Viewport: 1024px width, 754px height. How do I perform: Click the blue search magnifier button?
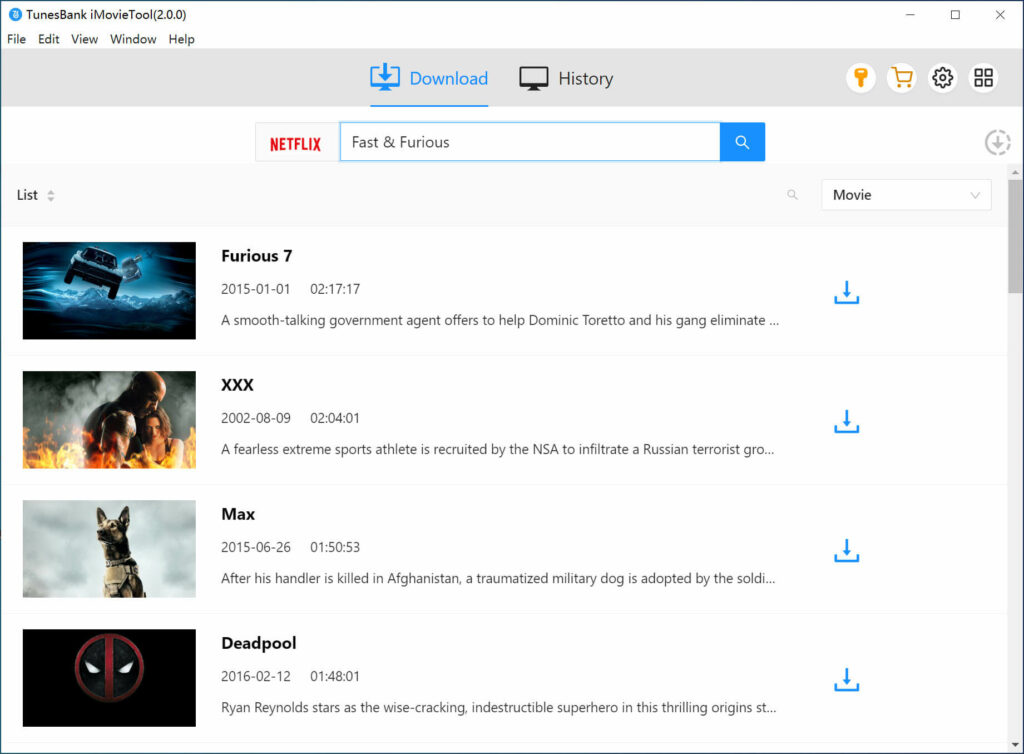coord(742,142)
